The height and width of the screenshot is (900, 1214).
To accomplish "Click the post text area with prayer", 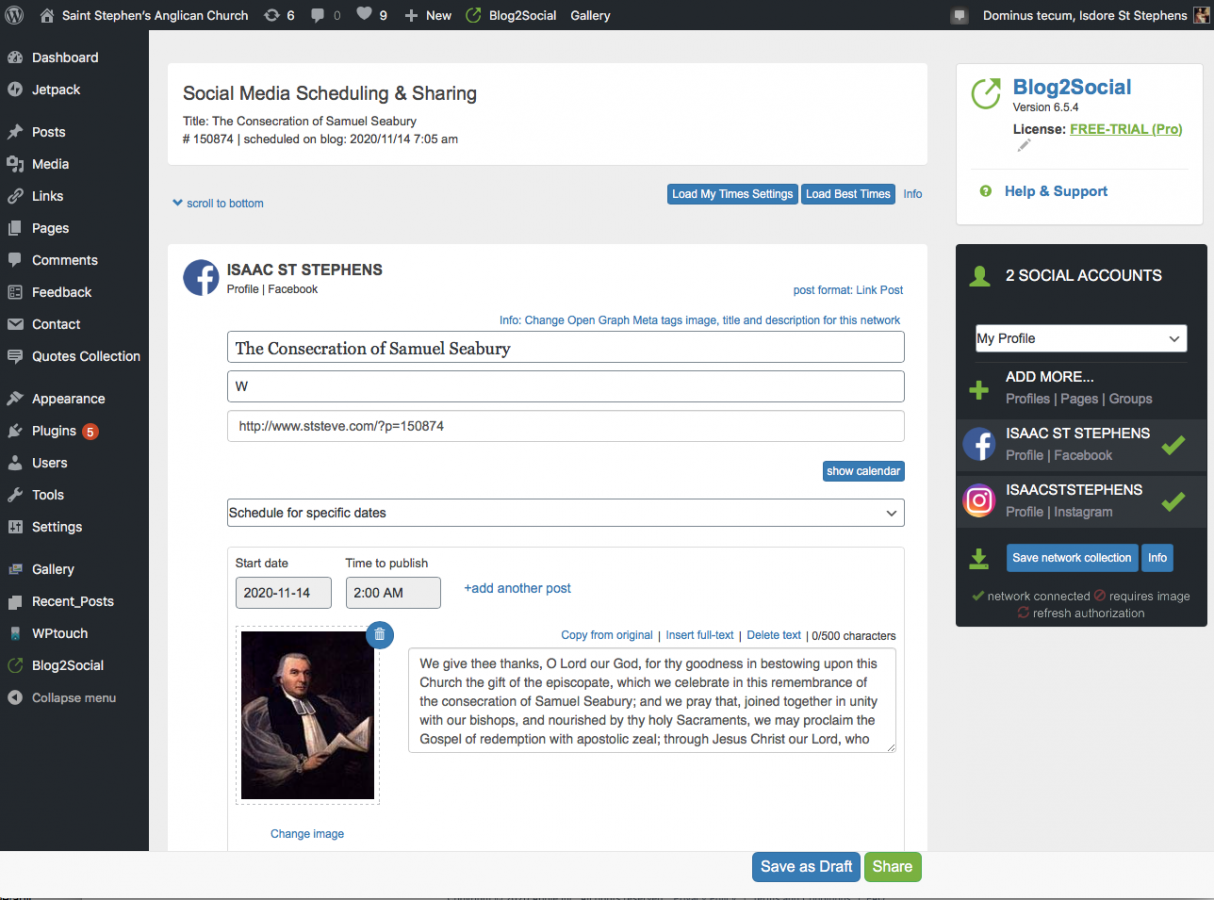I will point(652,700).
